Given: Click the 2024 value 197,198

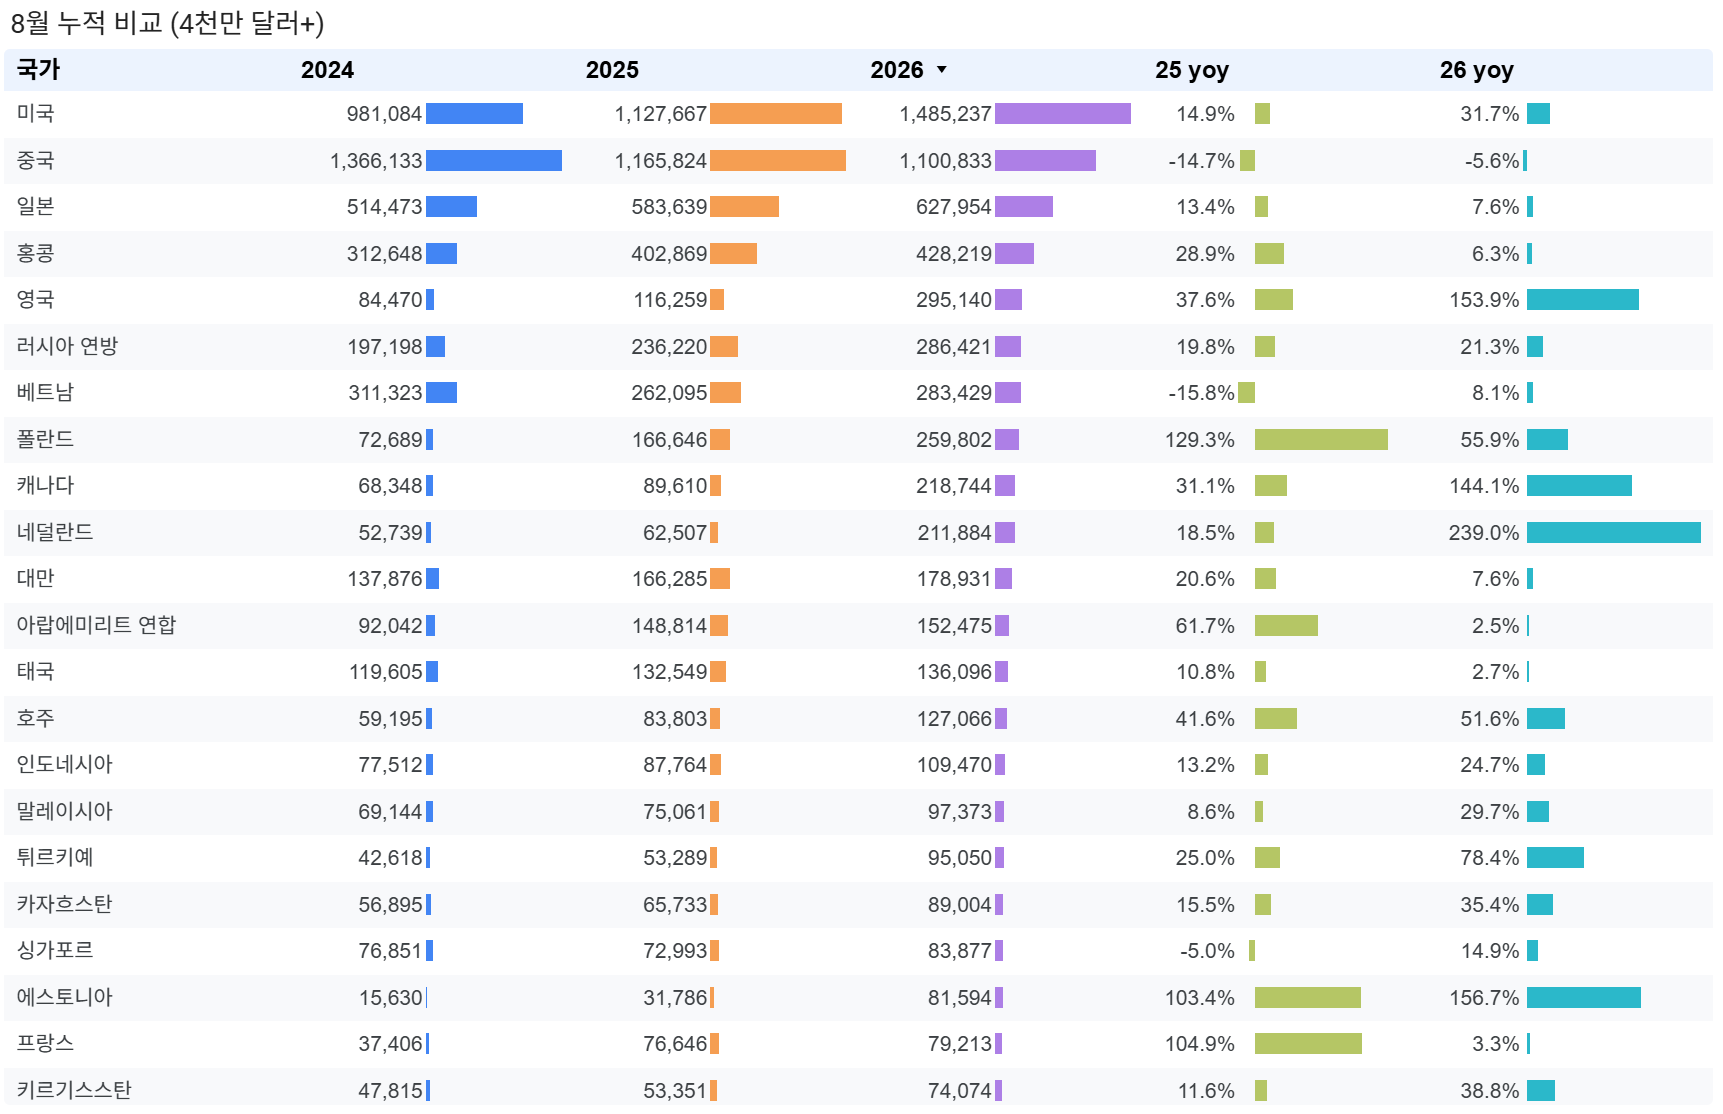Looking at the screenshot, I should point(385,347).
